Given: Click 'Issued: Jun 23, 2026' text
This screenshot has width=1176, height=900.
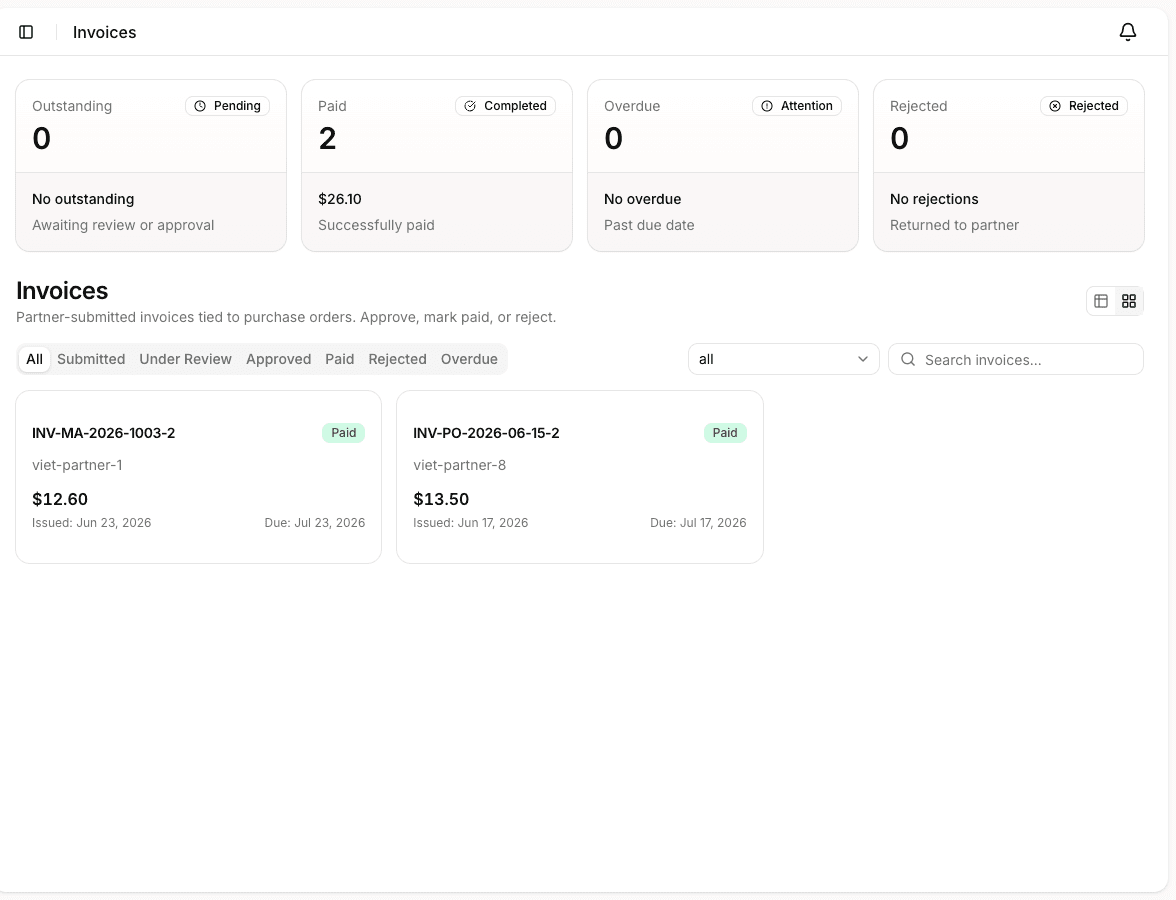Looking at the screenshot, I should (92, 523).
